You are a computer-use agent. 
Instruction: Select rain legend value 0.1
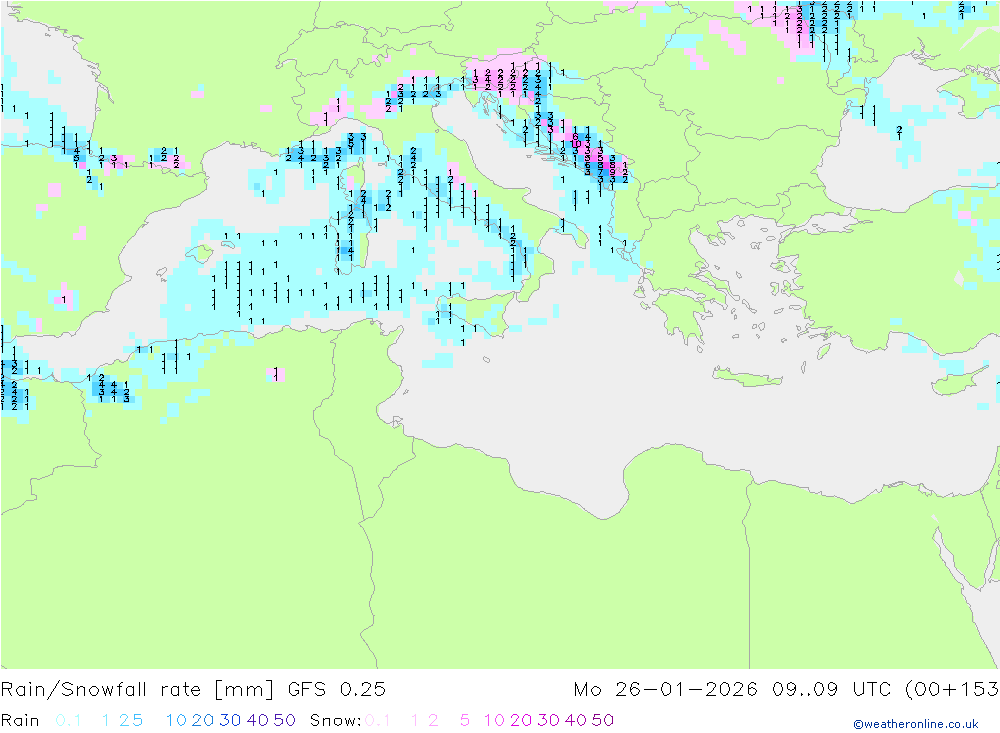(68, 720)
